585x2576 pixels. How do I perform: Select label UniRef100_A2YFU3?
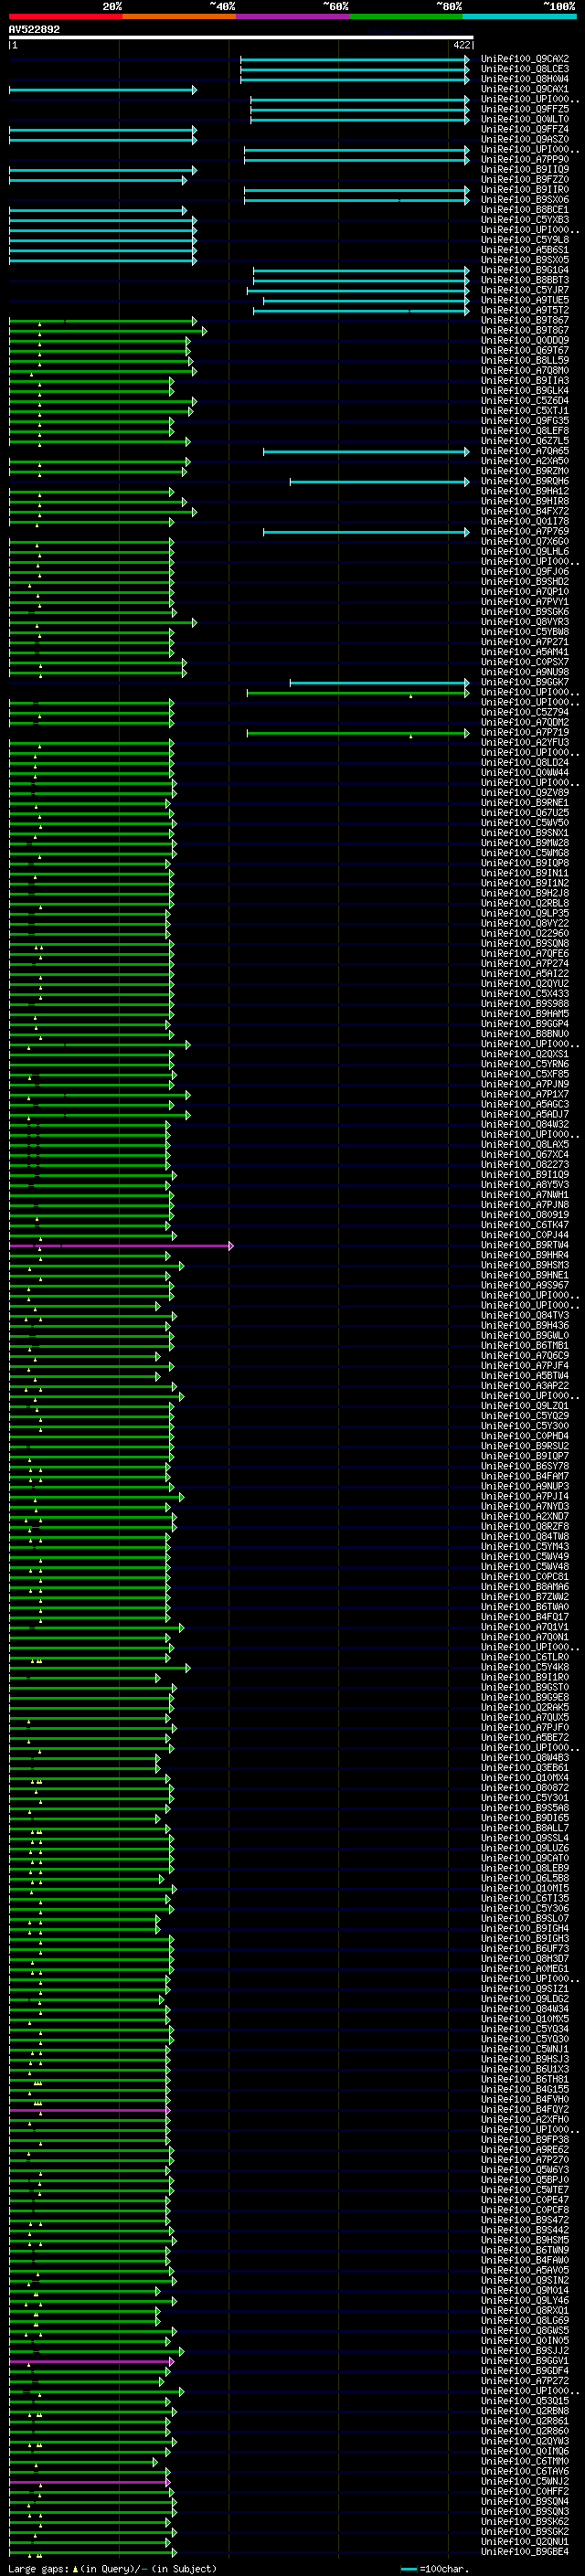coord(525,742)
